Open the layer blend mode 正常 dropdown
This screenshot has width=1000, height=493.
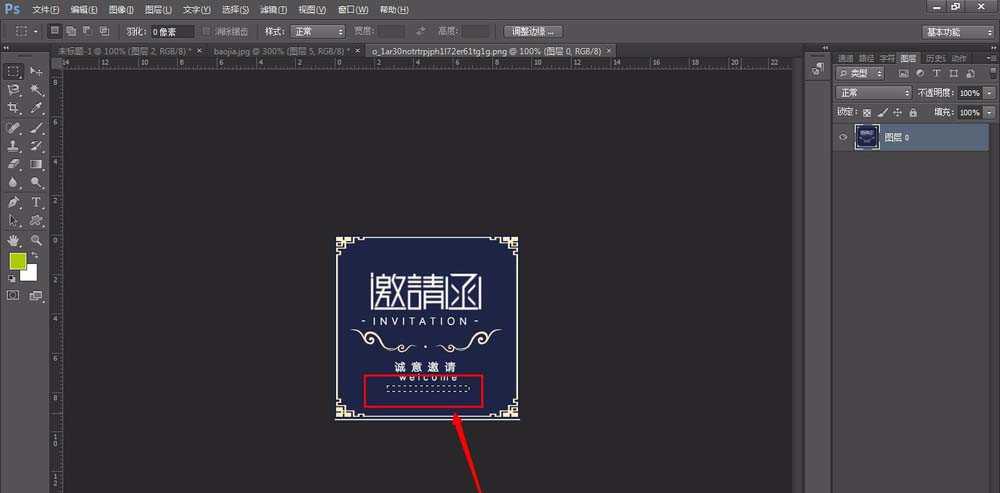pos(875,93)
